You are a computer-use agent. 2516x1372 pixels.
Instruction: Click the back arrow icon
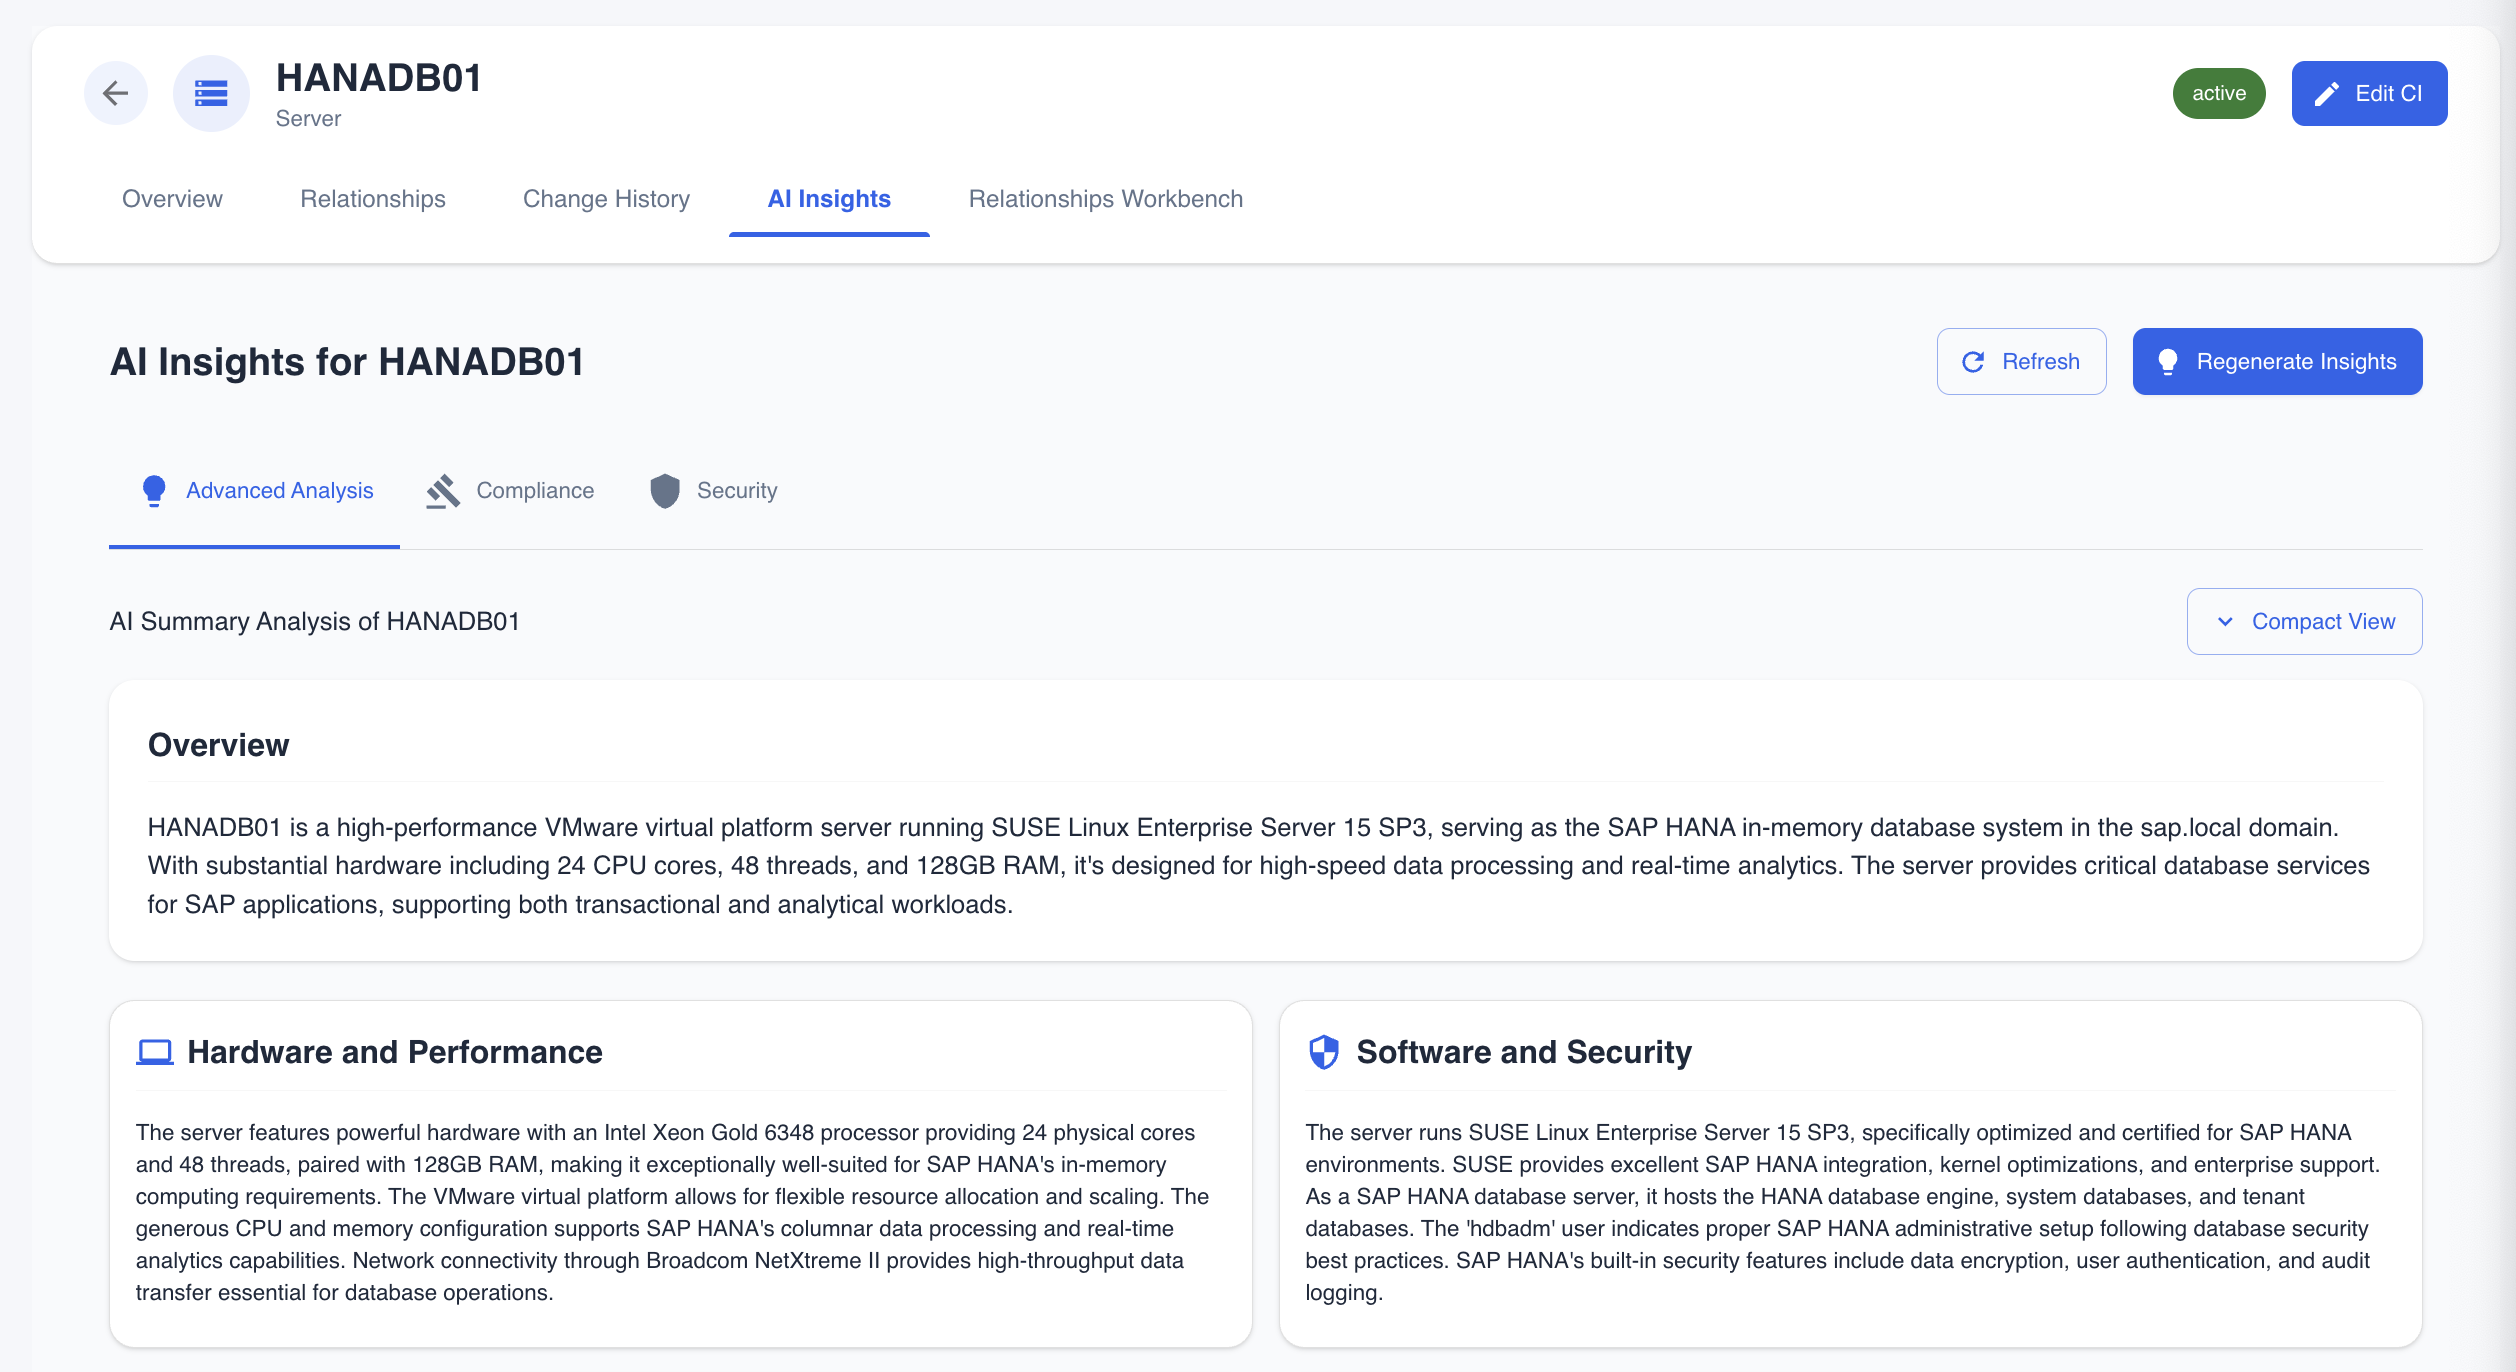[115, 92]
